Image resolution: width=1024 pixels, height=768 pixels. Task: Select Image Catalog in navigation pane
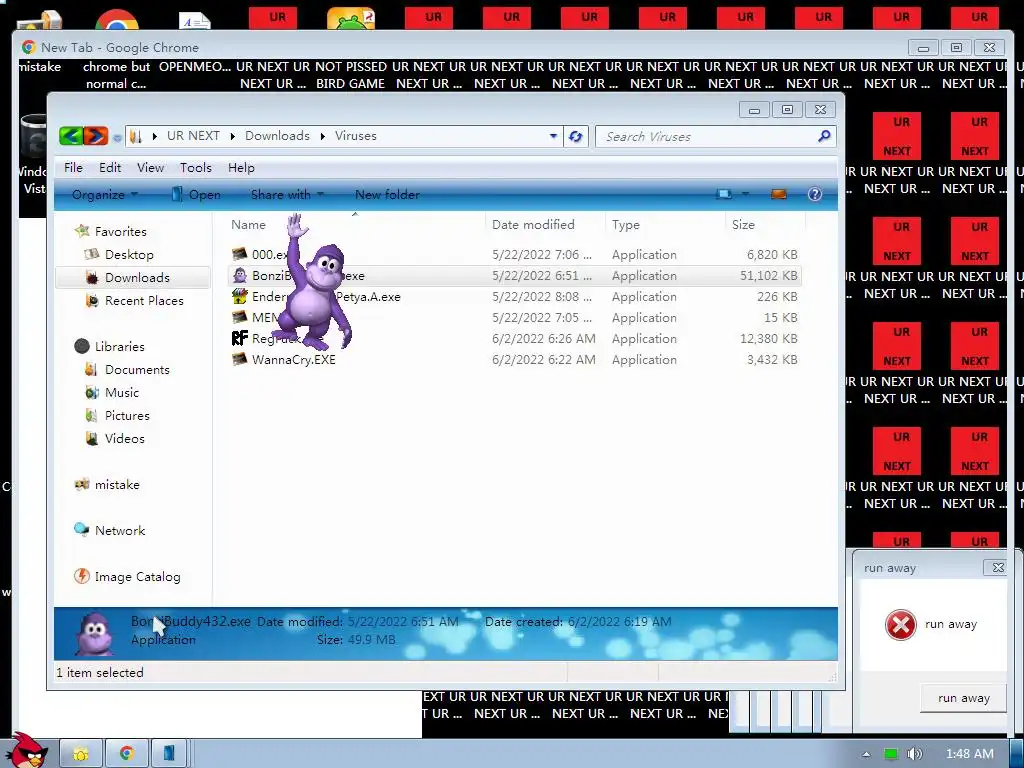(136, 577)
